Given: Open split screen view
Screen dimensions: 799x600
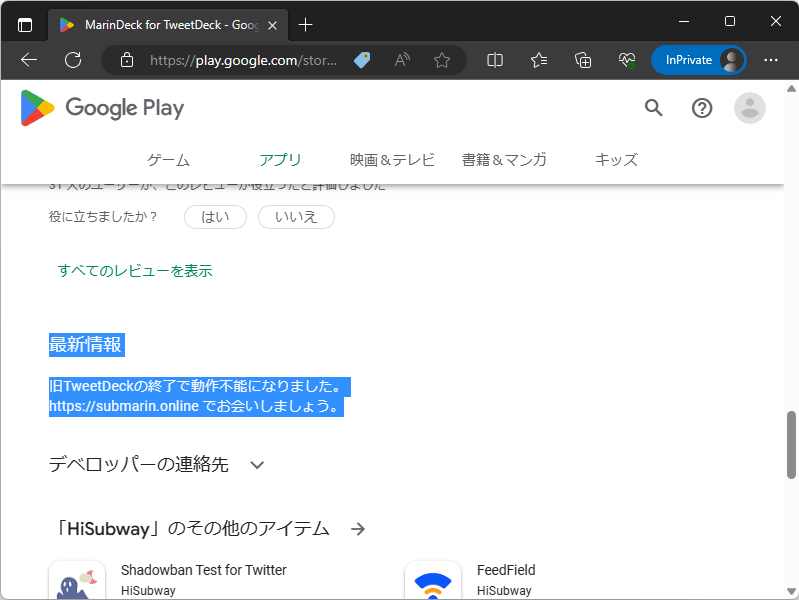Looking at the screenshot, I should pos(494,60).
